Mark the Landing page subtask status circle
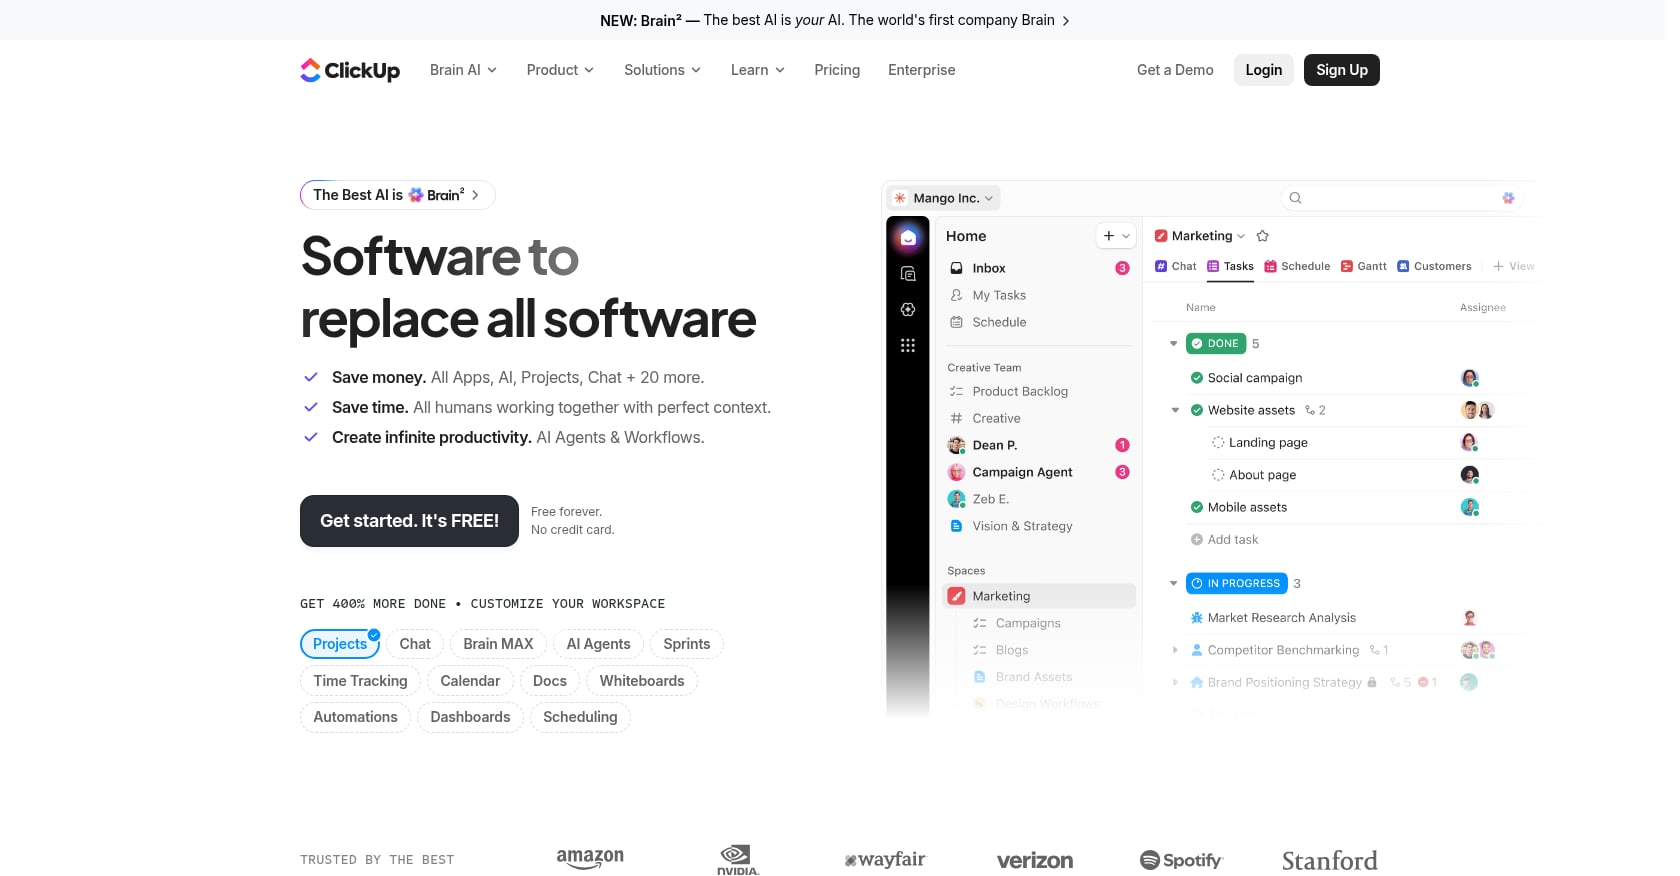 (x=1217, y=442)
